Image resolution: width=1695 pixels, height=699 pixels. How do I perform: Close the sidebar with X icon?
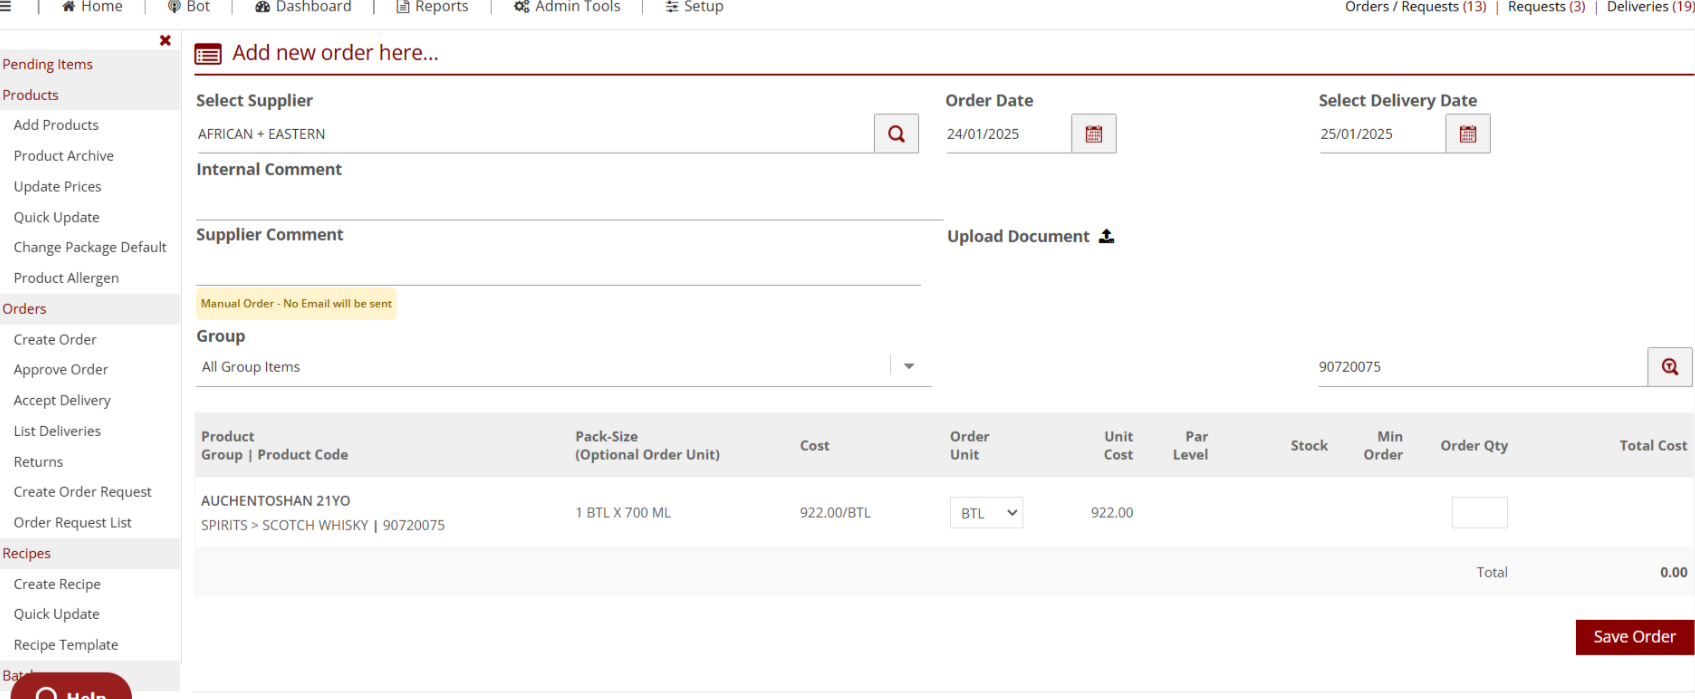point(165,41)
